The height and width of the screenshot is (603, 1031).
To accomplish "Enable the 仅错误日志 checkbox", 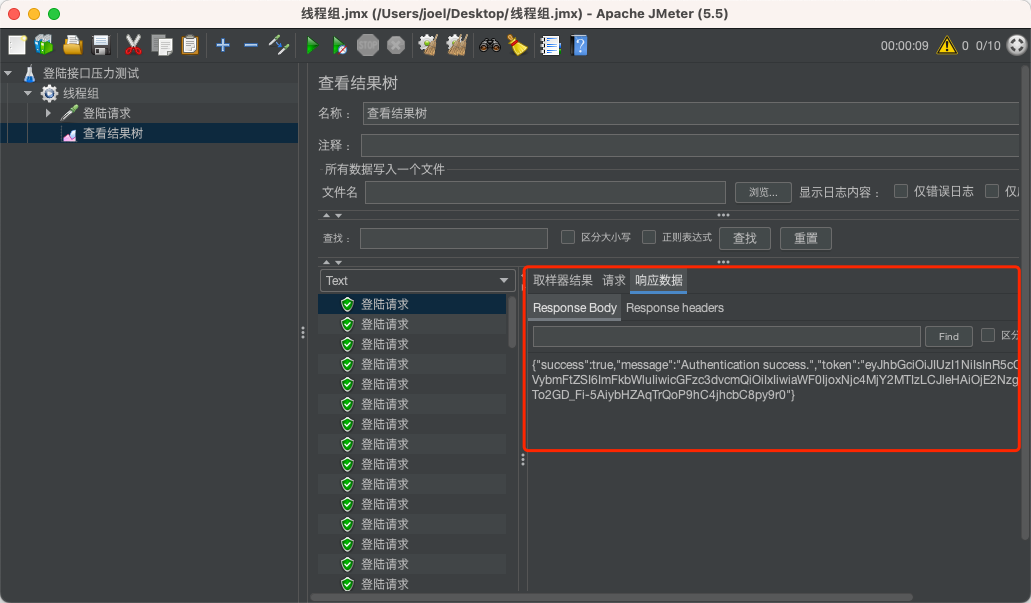I will [899, 191].
